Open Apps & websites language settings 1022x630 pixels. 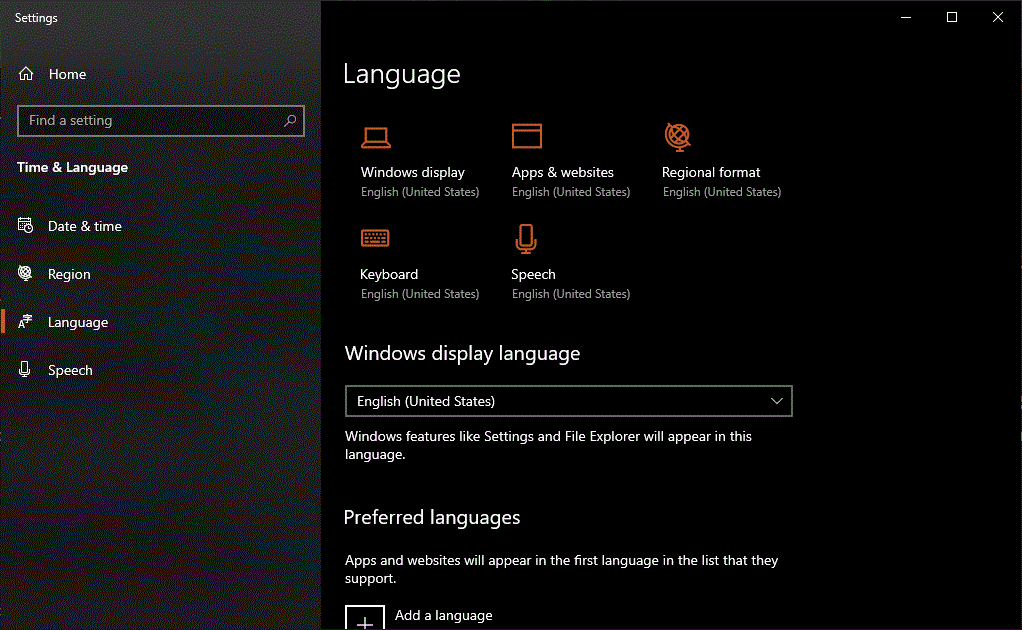click(526, 137)
